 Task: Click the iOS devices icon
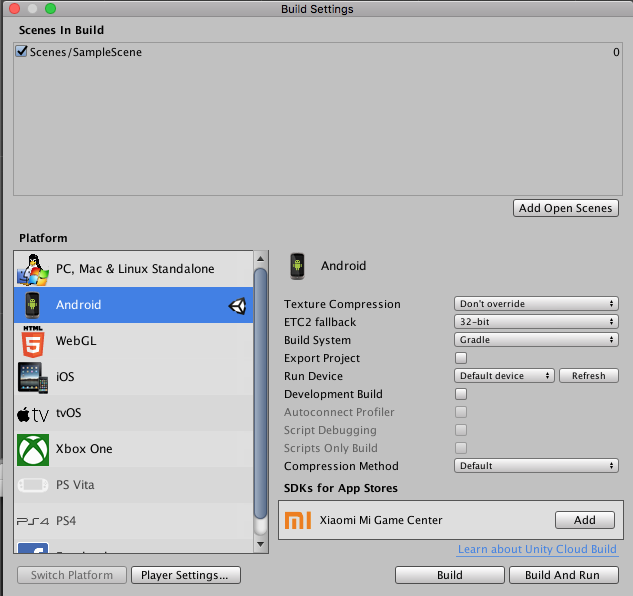pos(33,378)
